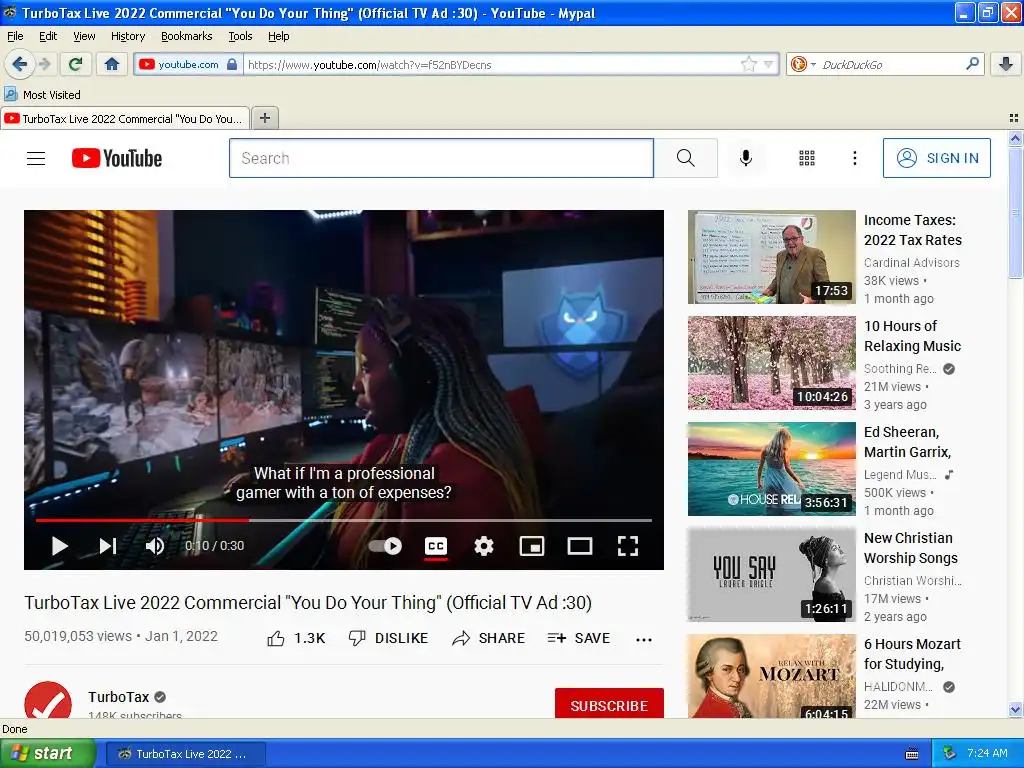1024x768 pixels.
Task: Play the video with the play button
Action: point(59,546)
